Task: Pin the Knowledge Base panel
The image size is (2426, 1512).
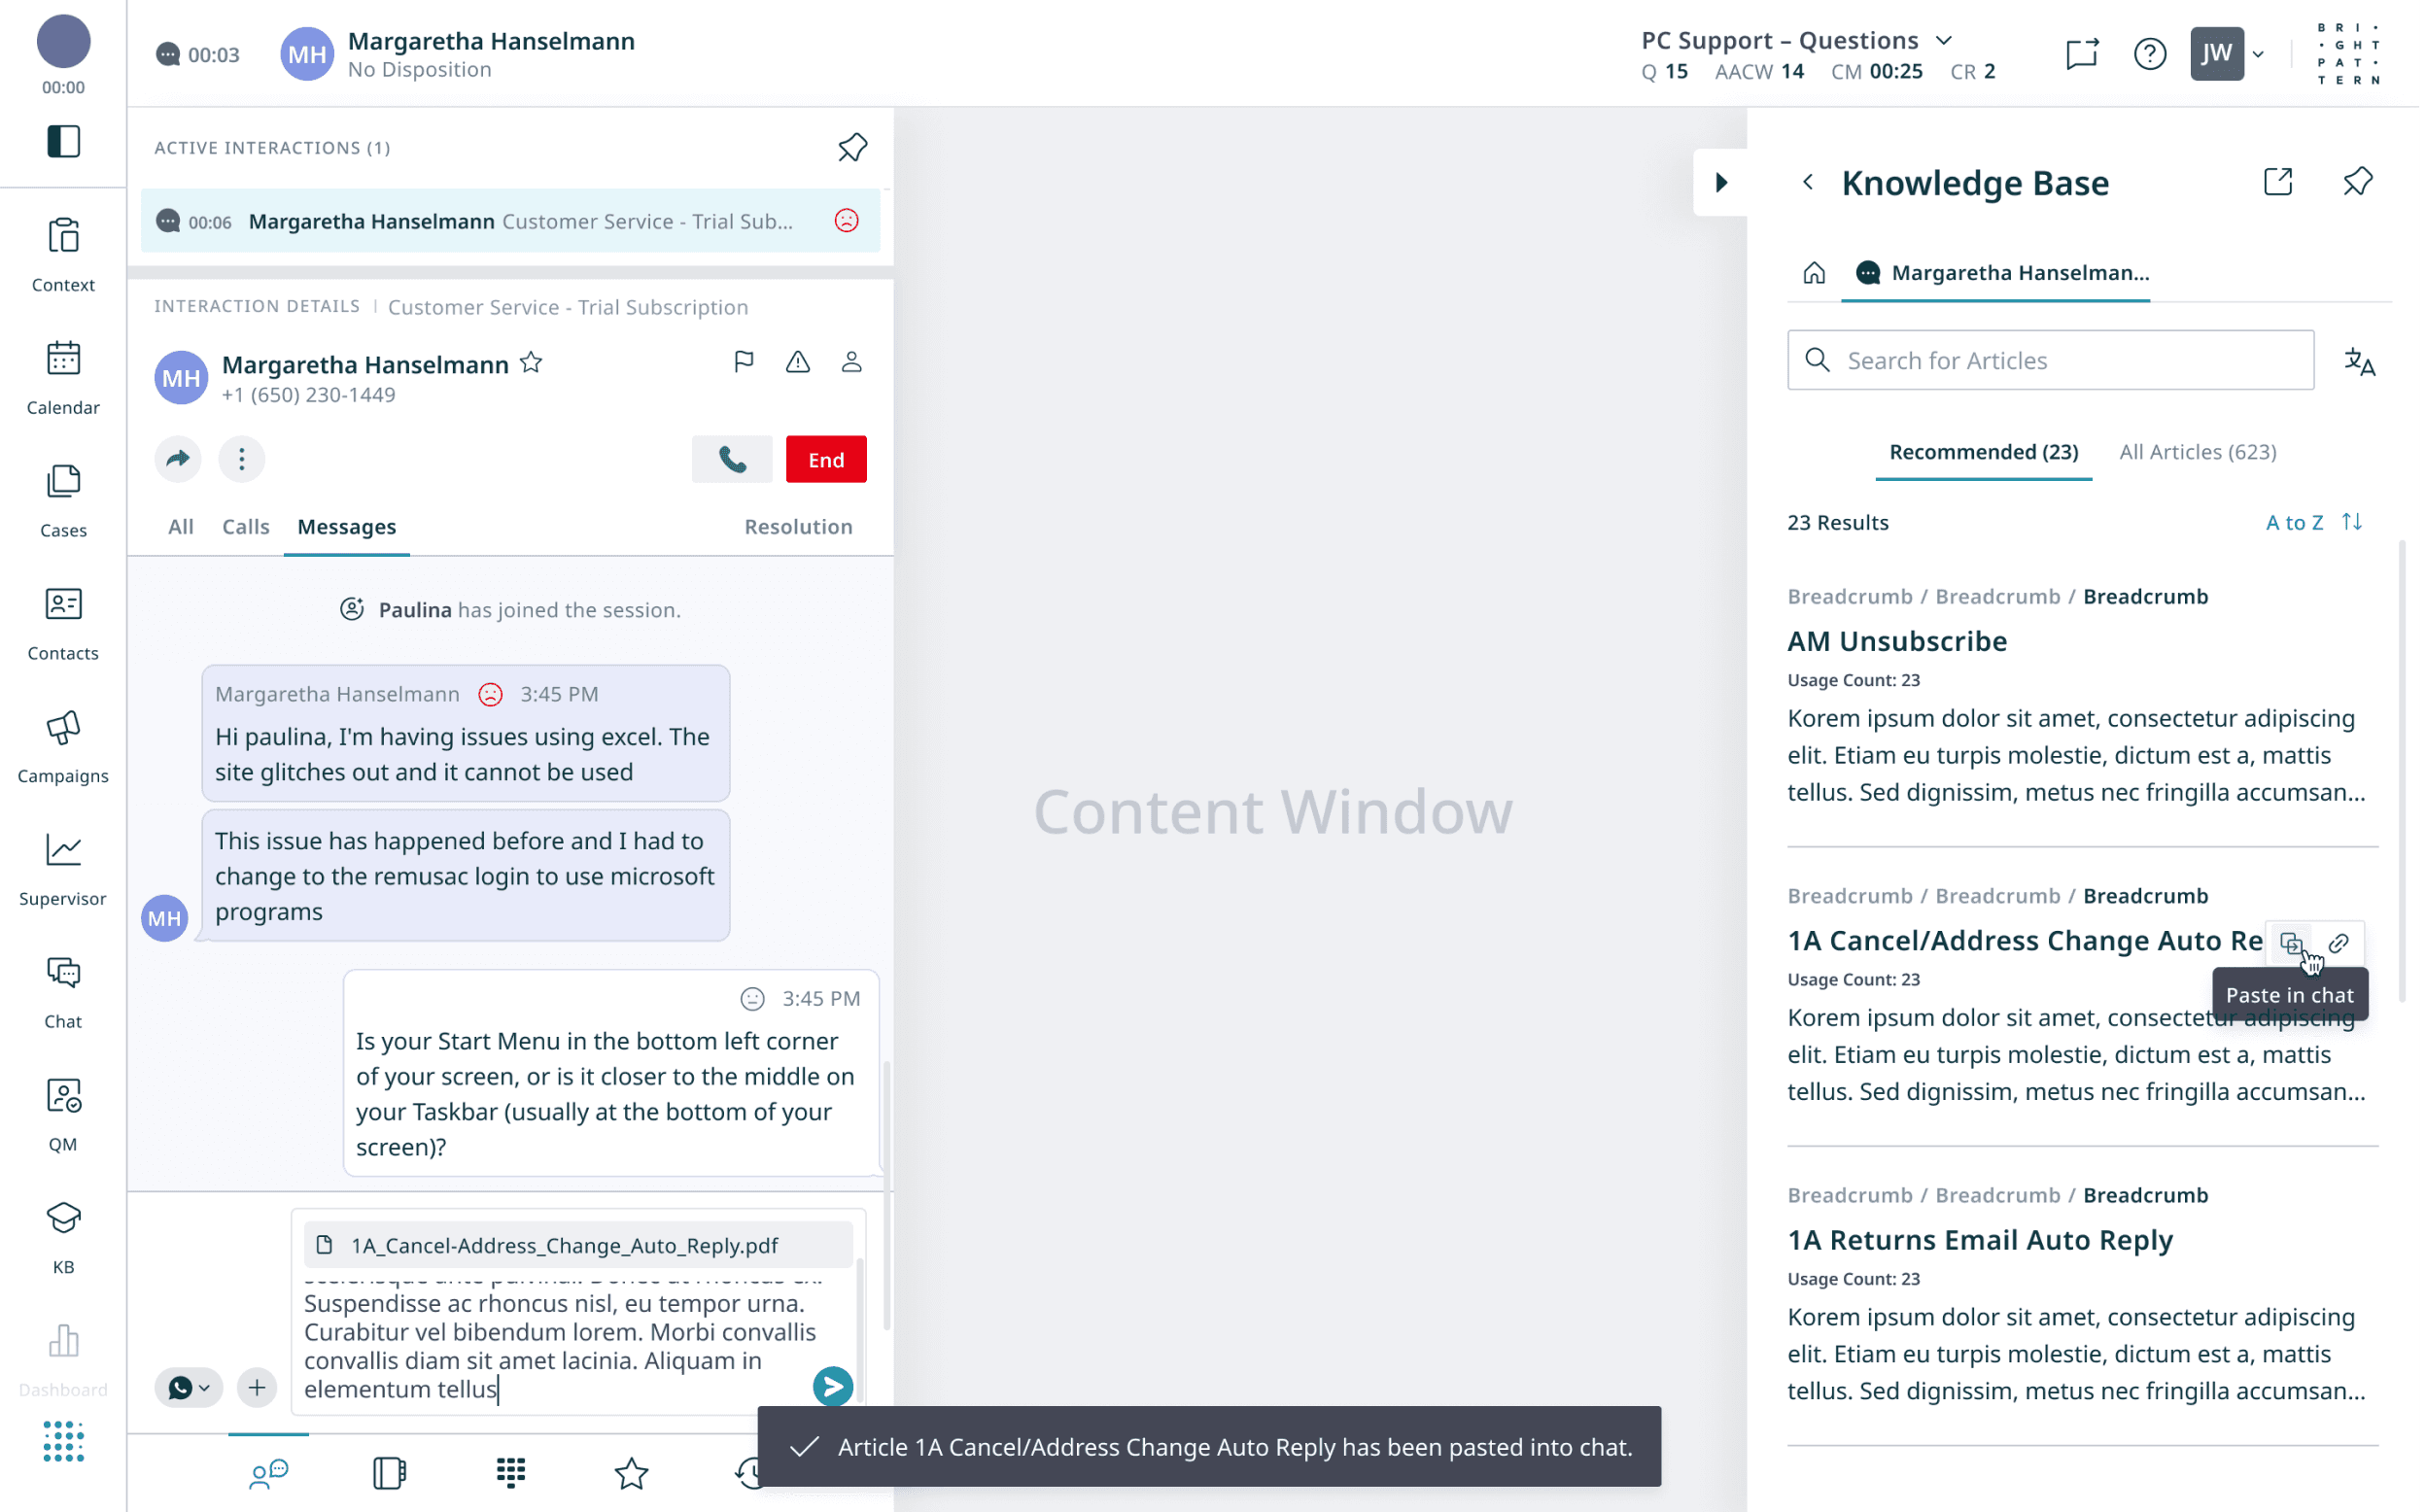Action: [2357, 182]
